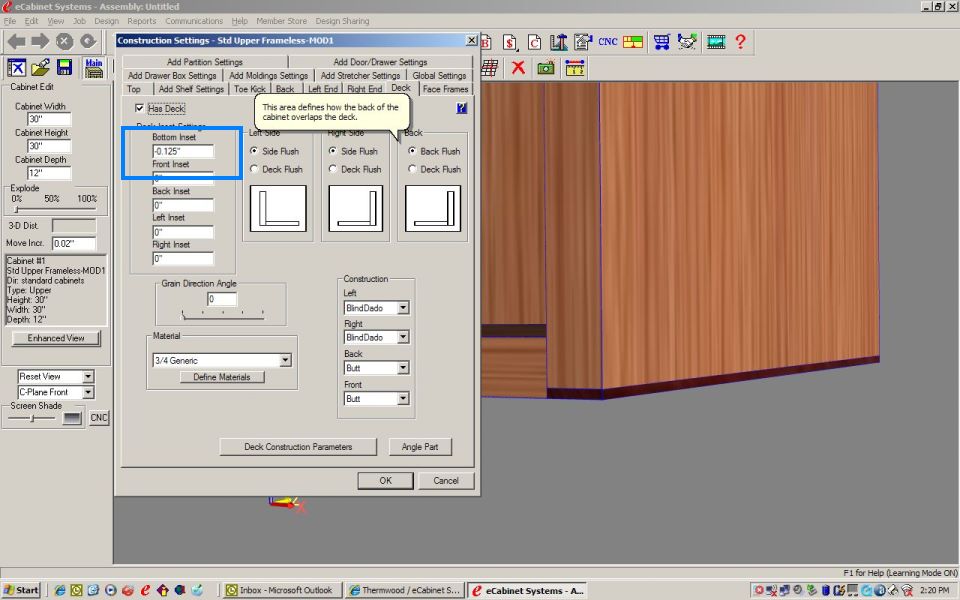This screenshot has width=960, height=600.
Task: Open the 3/4 Generic material dropdown
Action: click(285, 361)
